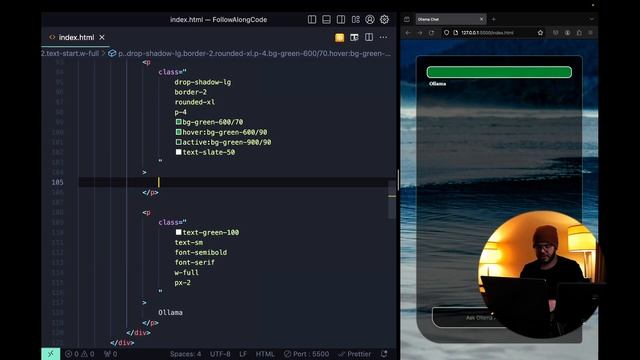The height and width of the screenshot is (360, 640).
Task: Click the hover:bg-green-600/90 color swatch
Action: point(178,132)
